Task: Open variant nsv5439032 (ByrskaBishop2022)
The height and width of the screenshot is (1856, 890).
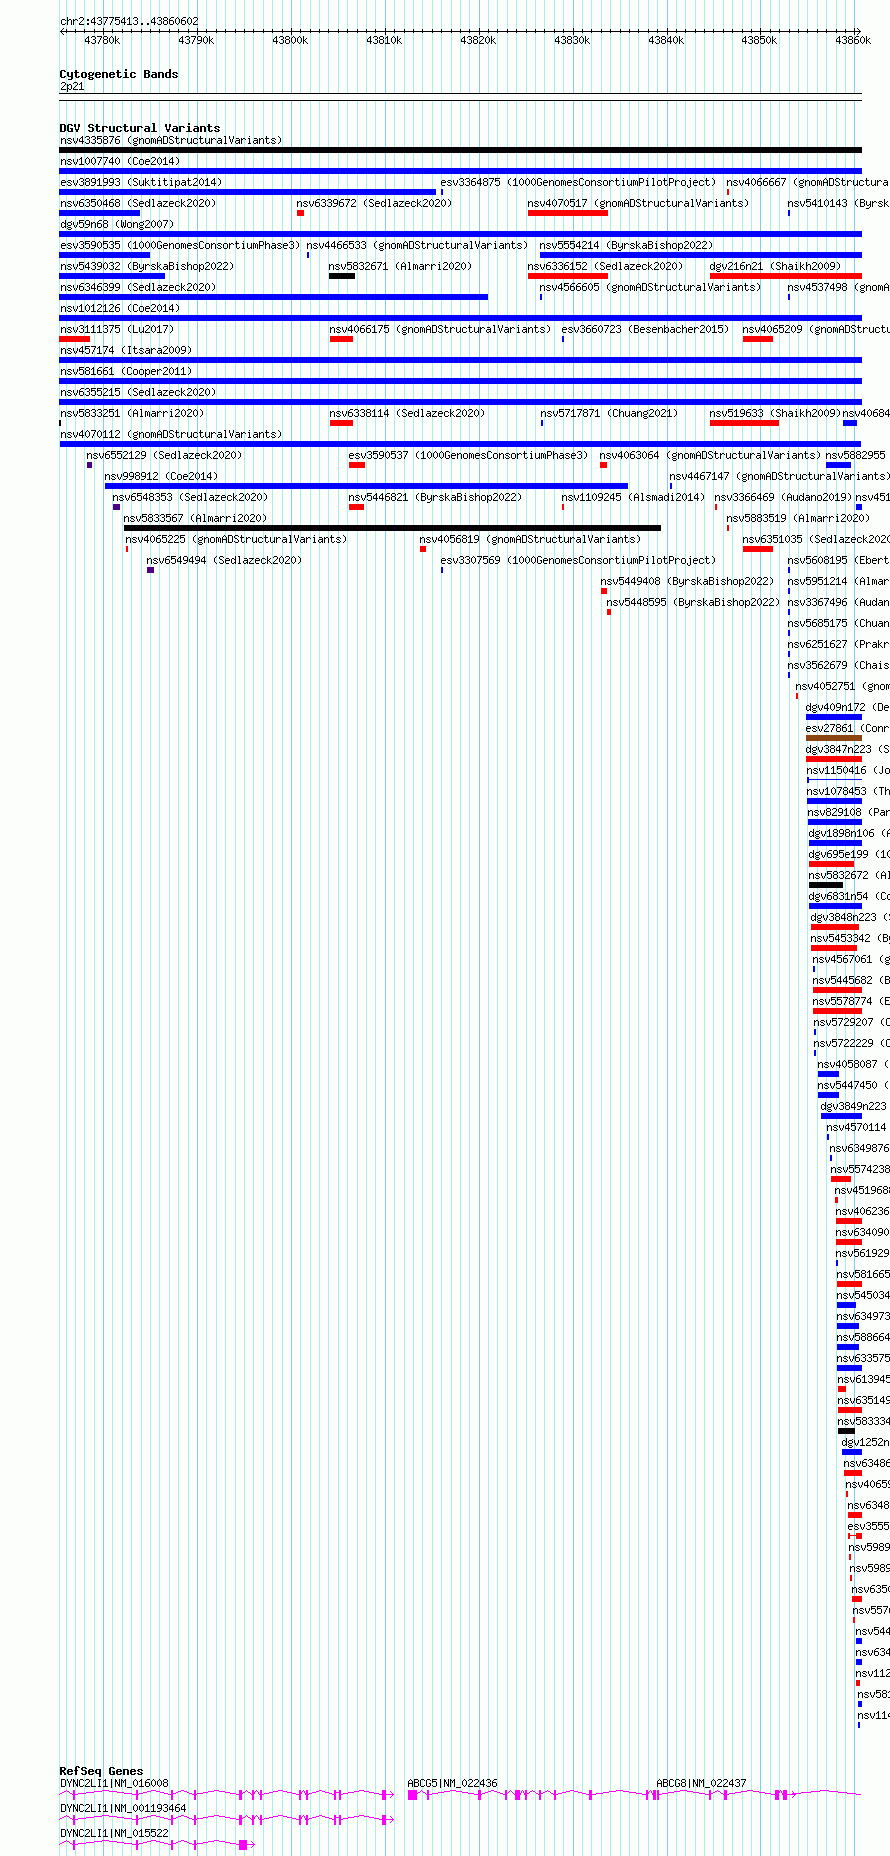Action: coord(147,266)
